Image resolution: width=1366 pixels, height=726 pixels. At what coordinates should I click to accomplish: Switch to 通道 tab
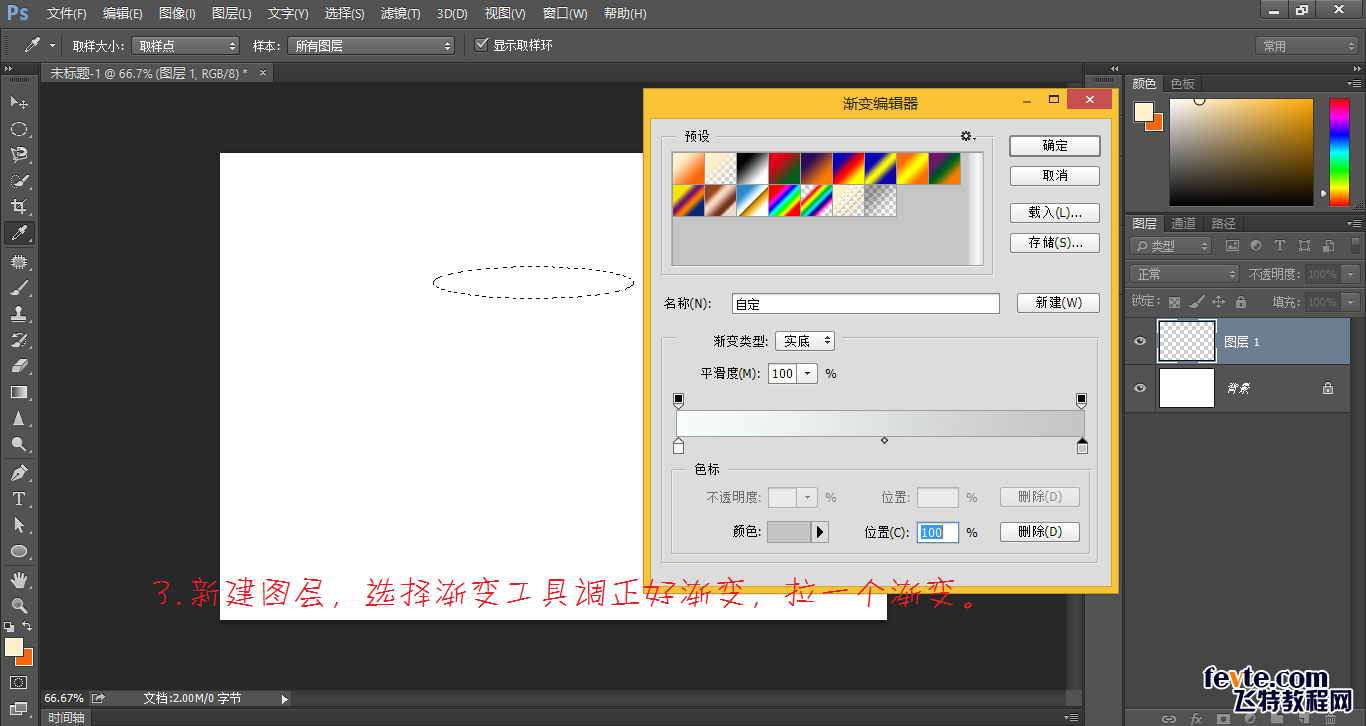pos(1183,223)
